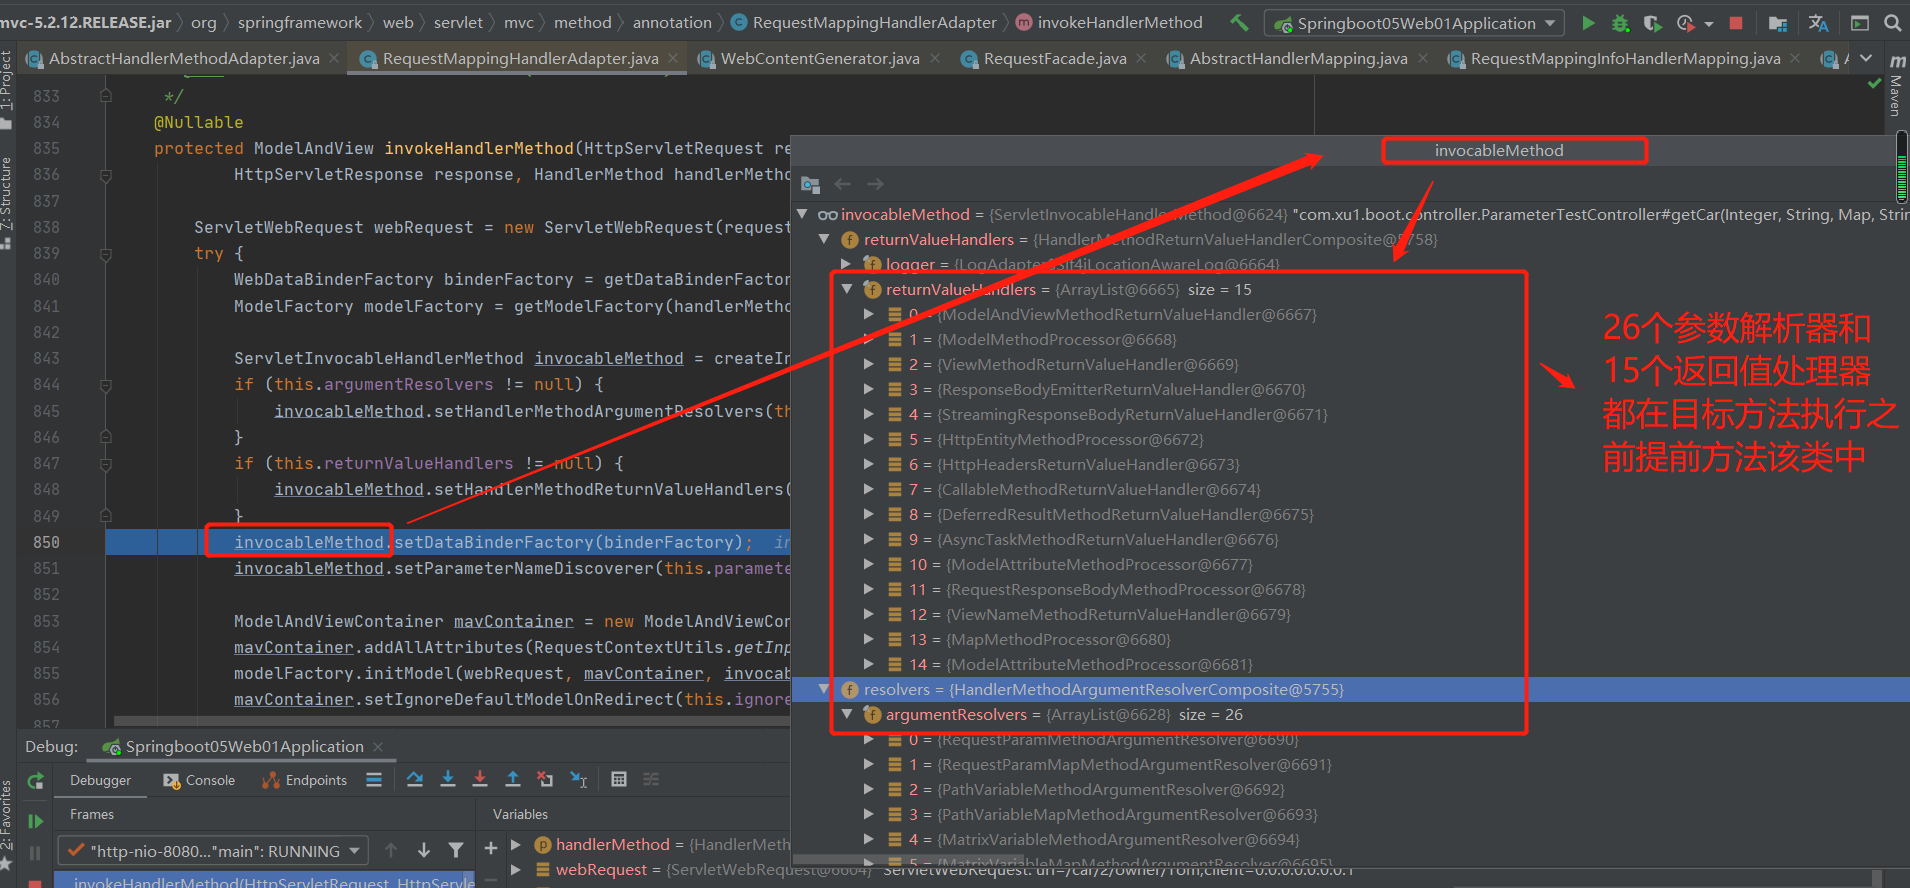Viewport: 1910px width, 888px height.
Task: Click the Run to Cursor icon
Action: tap(579, 779)
